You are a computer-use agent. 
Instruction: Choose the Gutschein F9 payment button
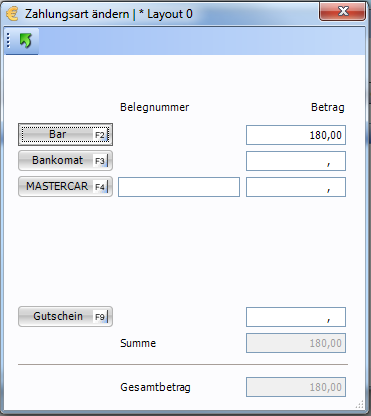tap(65, 316)
